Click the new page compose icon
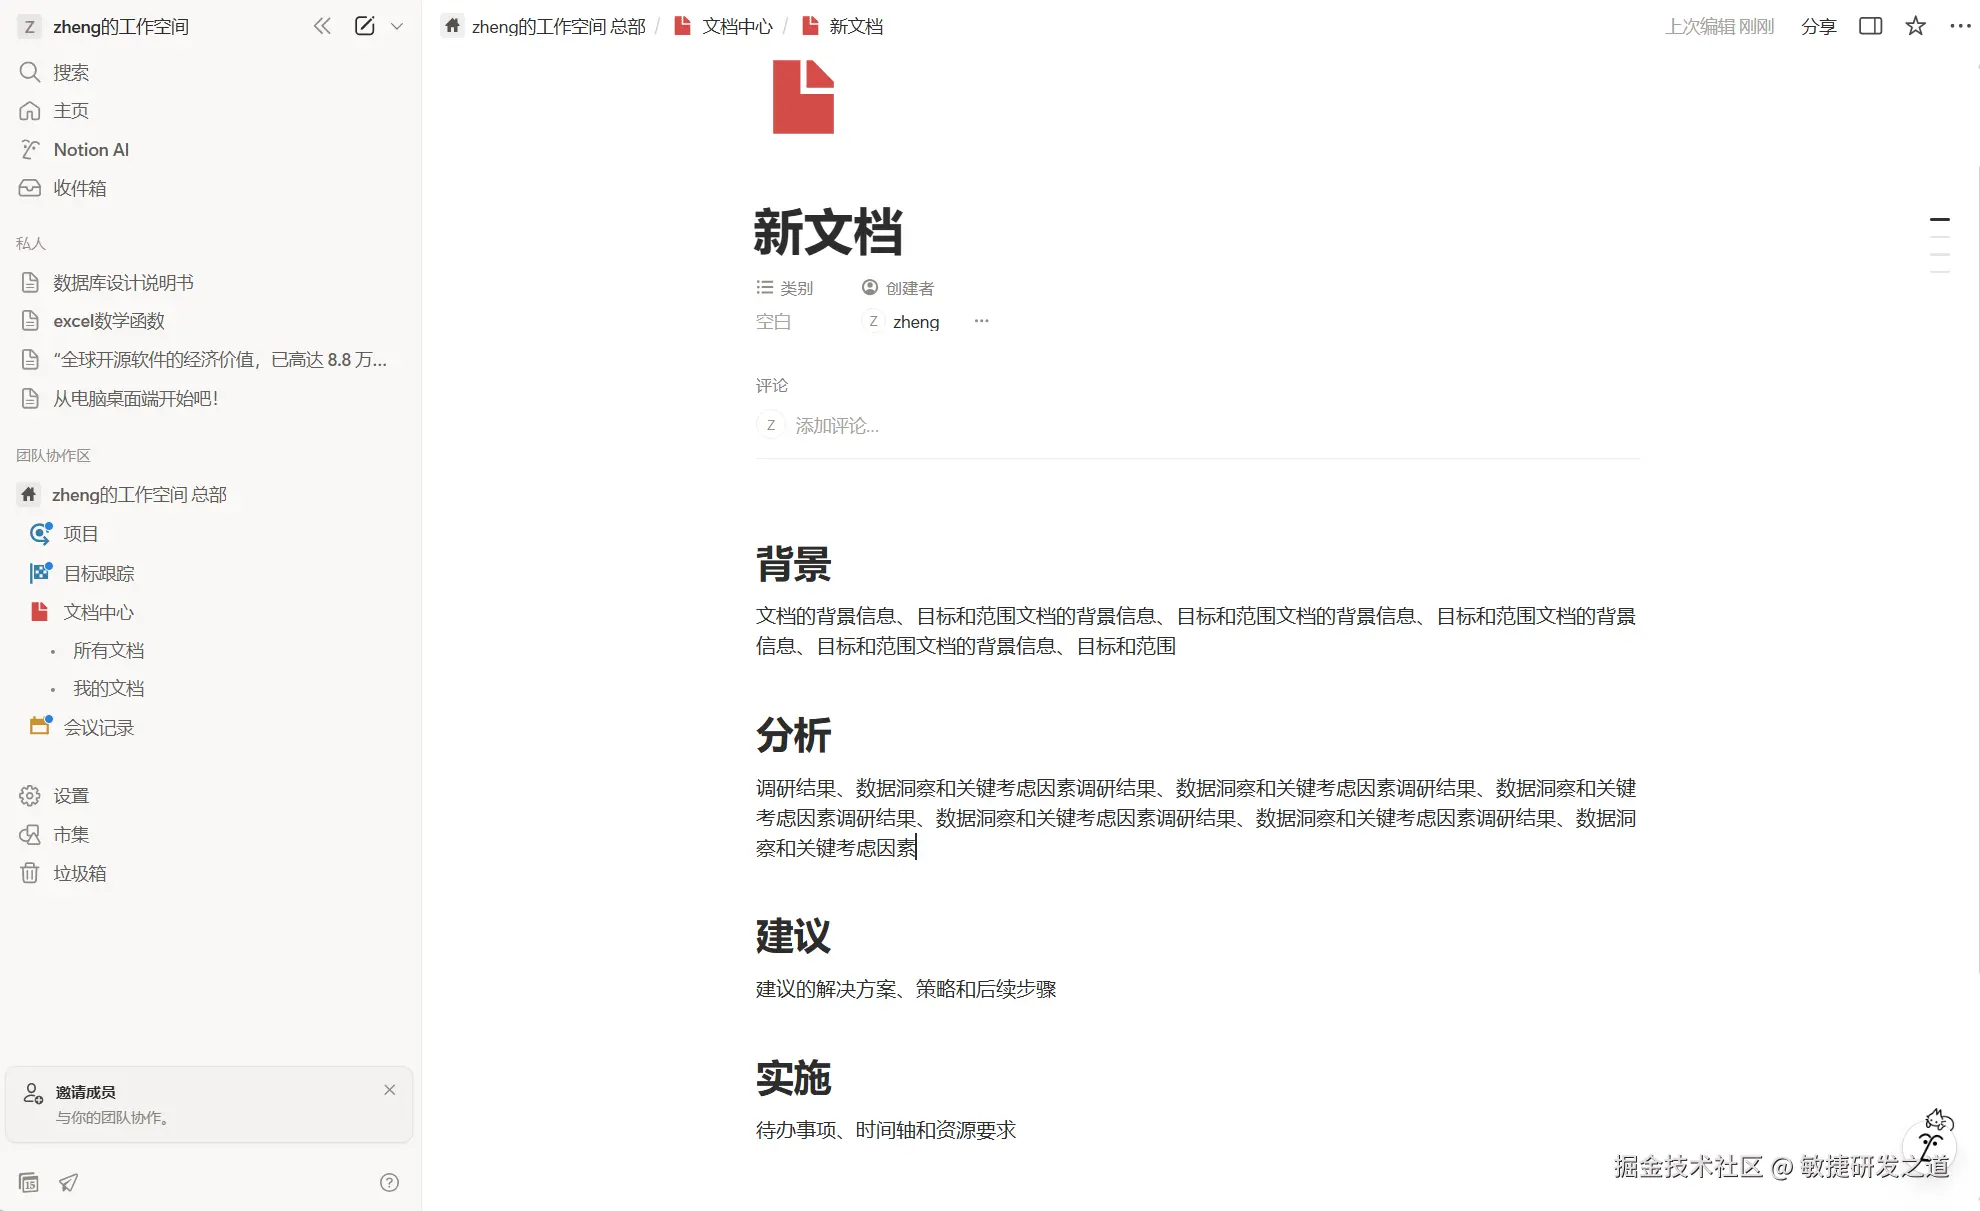1980x1211 pixels. point(365,27)
